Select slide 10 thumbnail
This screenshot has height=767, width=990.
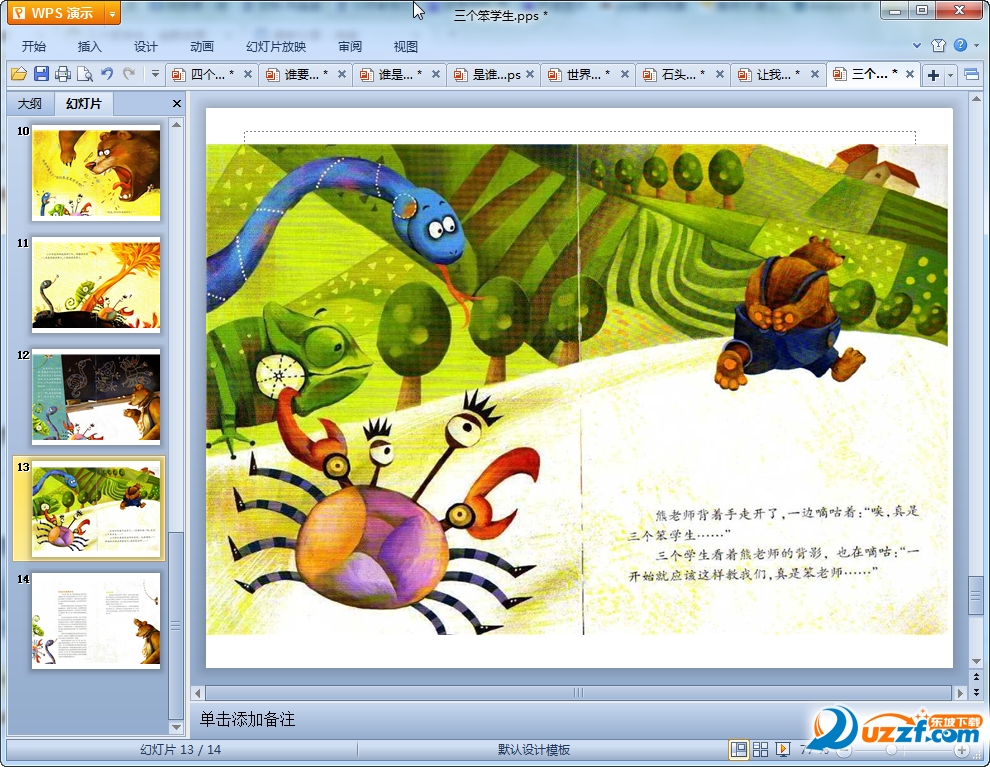coord(96,173)
